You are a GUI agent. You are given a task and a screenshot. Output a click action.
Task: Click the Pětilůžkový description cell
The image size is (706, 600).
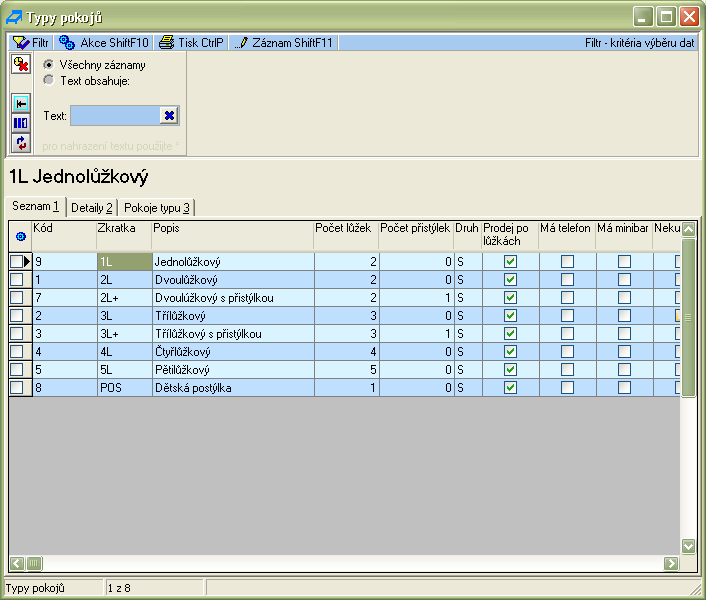pyautogui.click(x=233, y=370)
